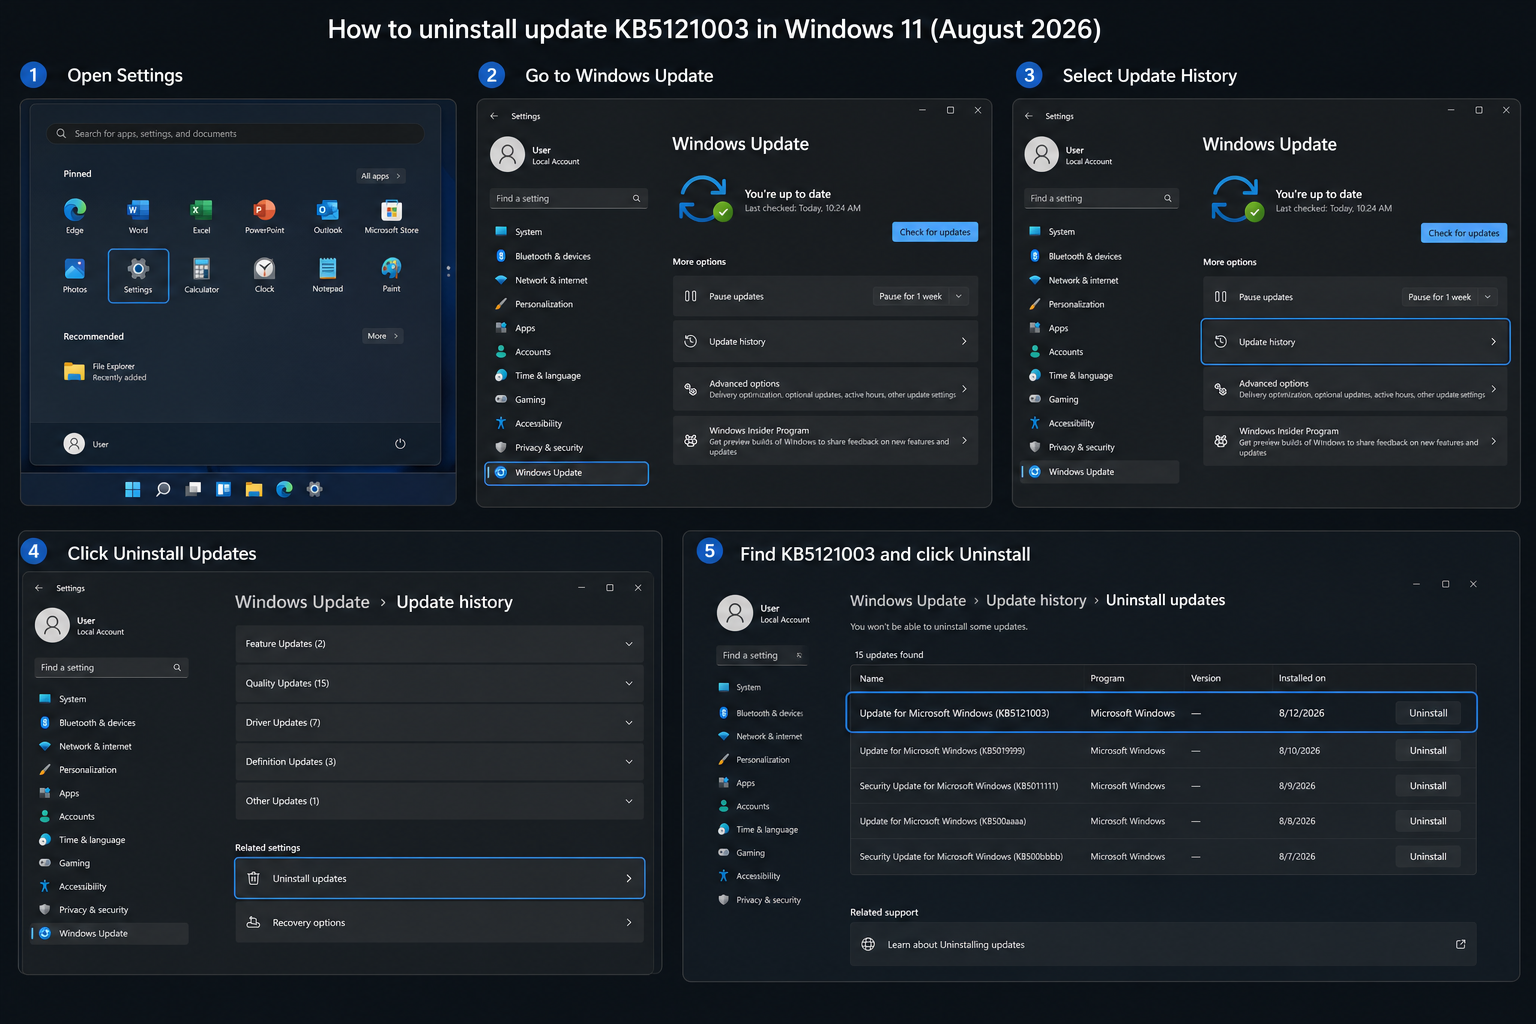The height and width of the screenshot is (1024, 1536).
Task: Open the Clock app
Action: click(264, 274)
